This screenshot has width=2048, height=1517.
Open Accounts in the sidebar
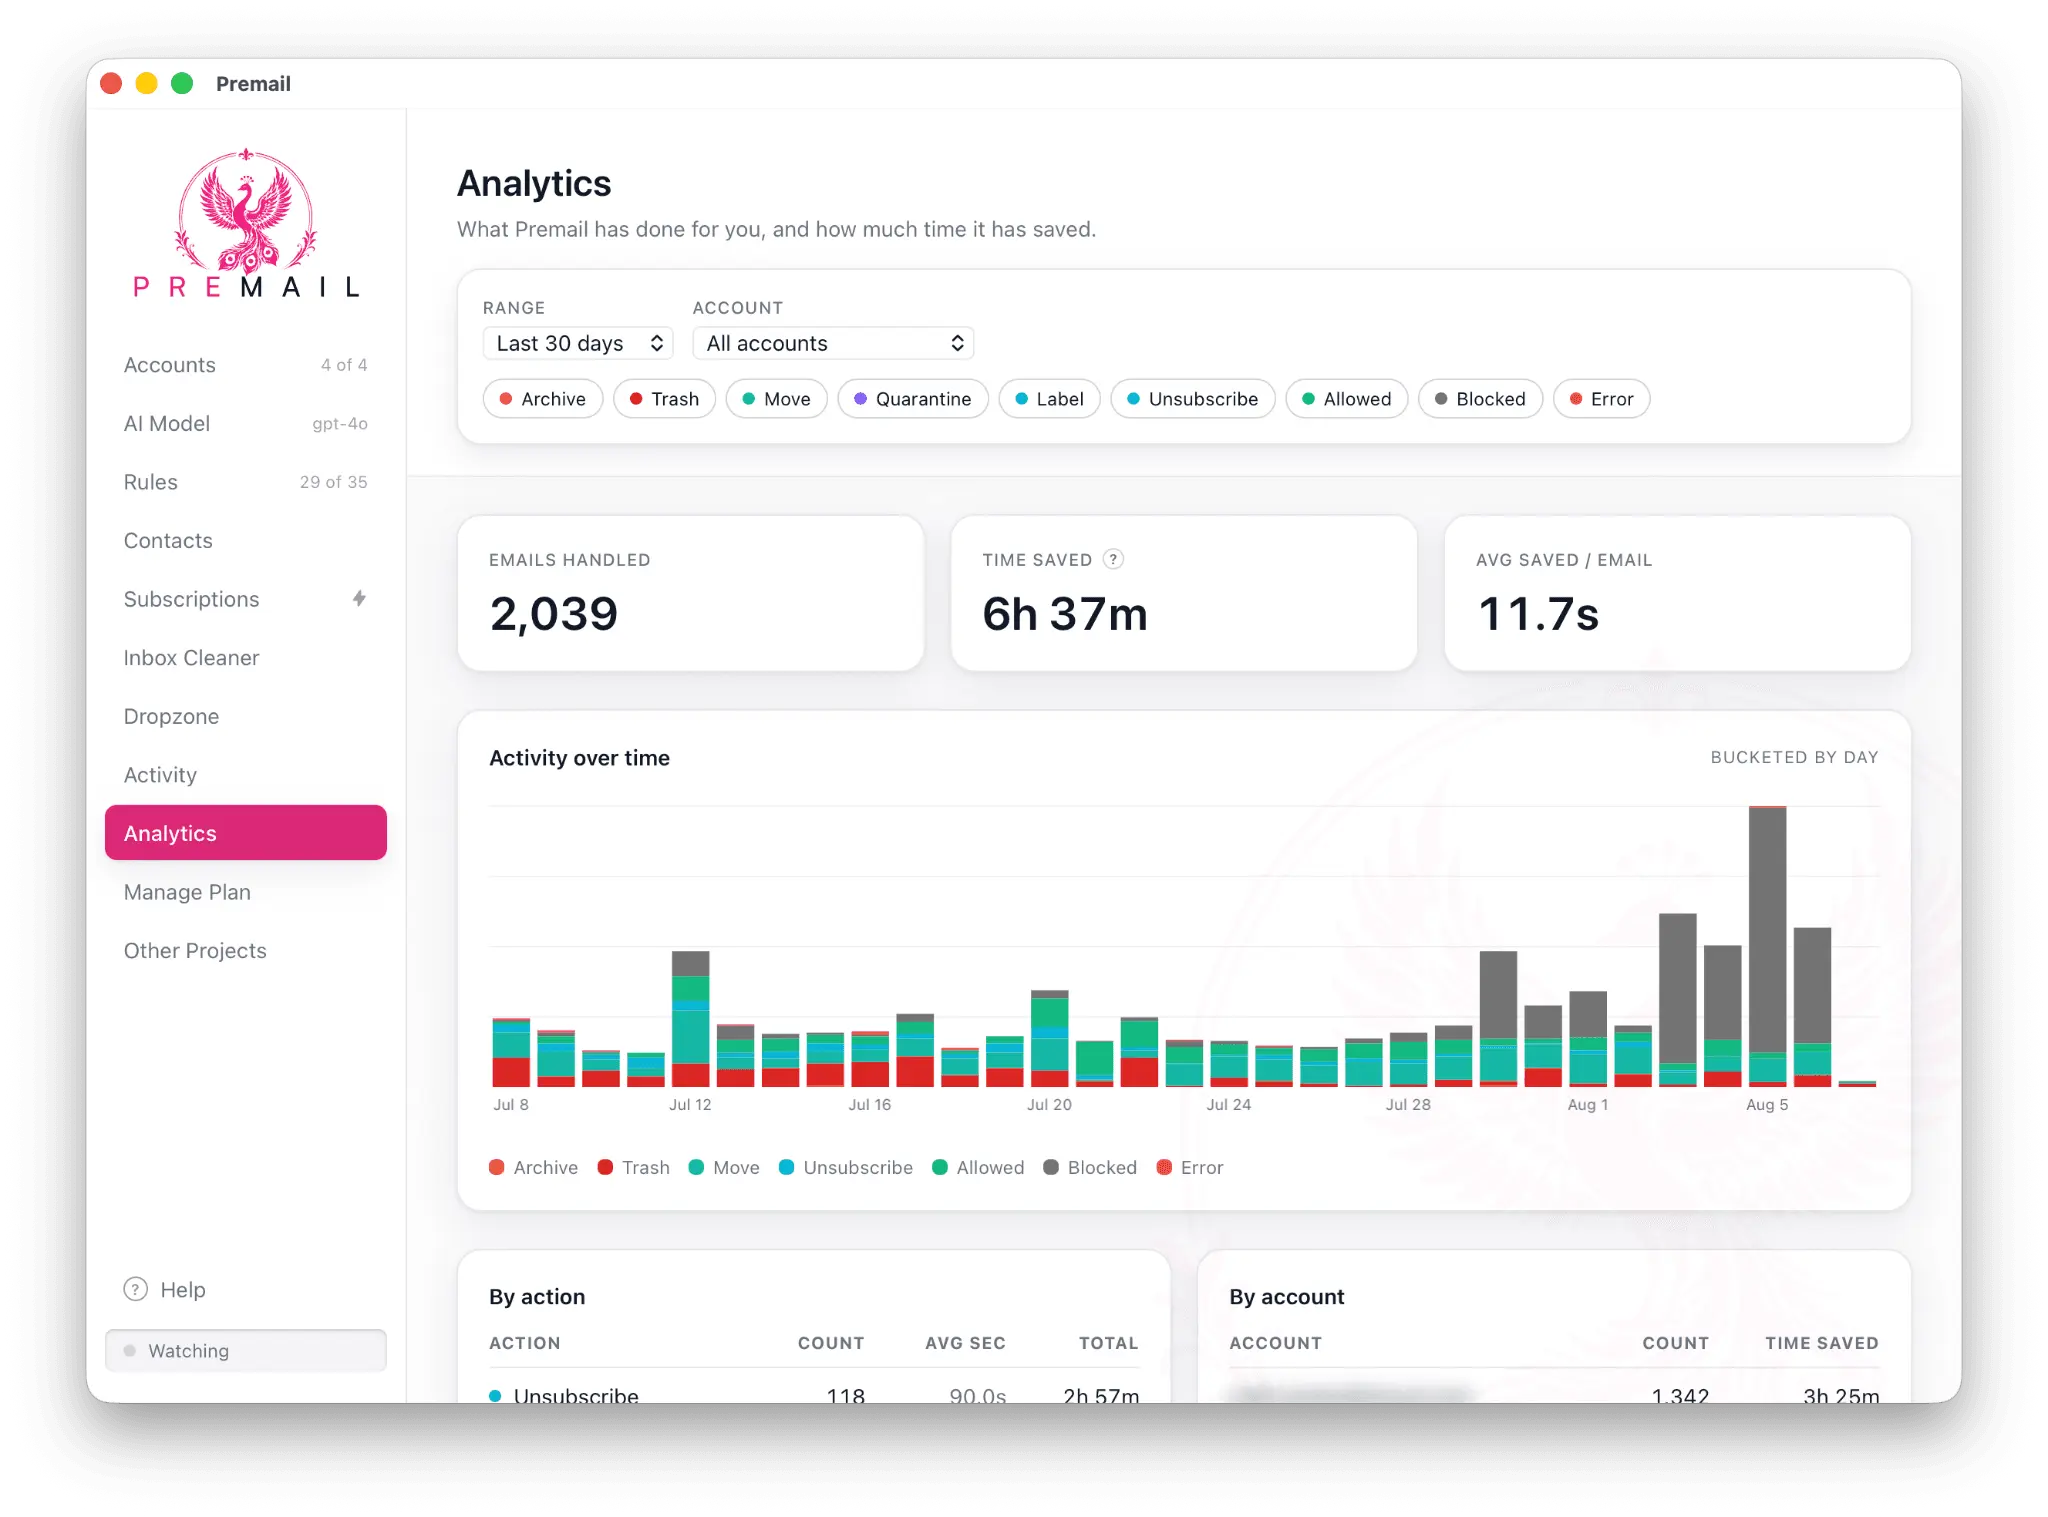[x=245, y=365]
